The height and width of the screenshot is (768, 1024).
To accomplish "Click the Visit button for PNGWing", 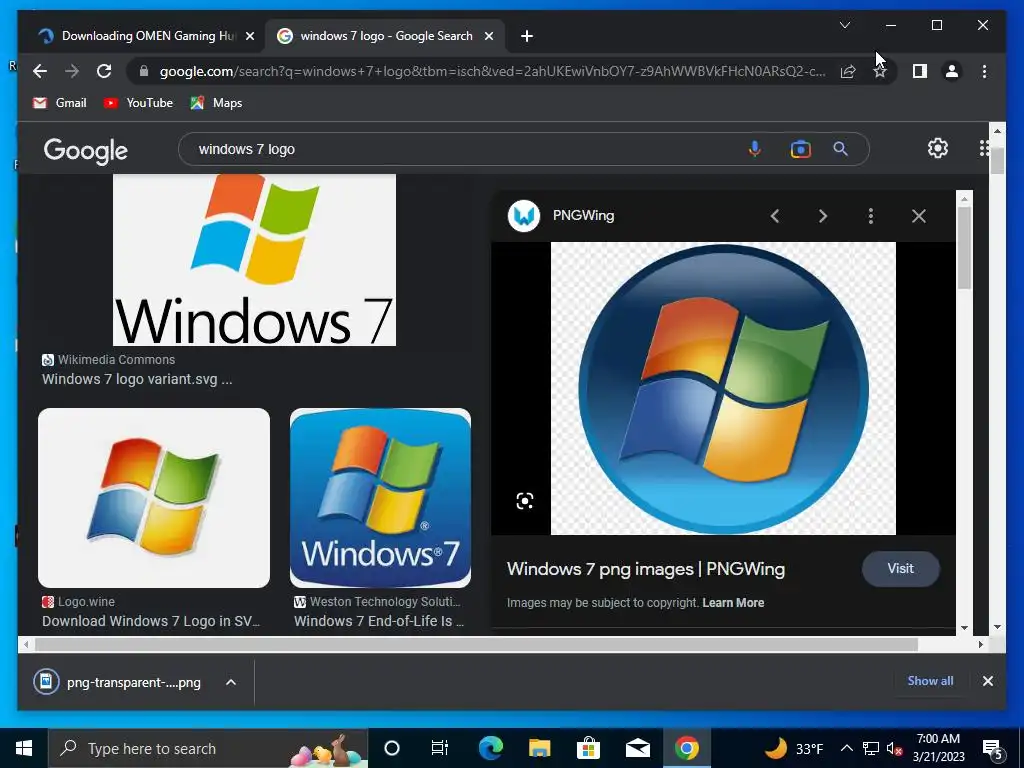I will coord(901,569).
